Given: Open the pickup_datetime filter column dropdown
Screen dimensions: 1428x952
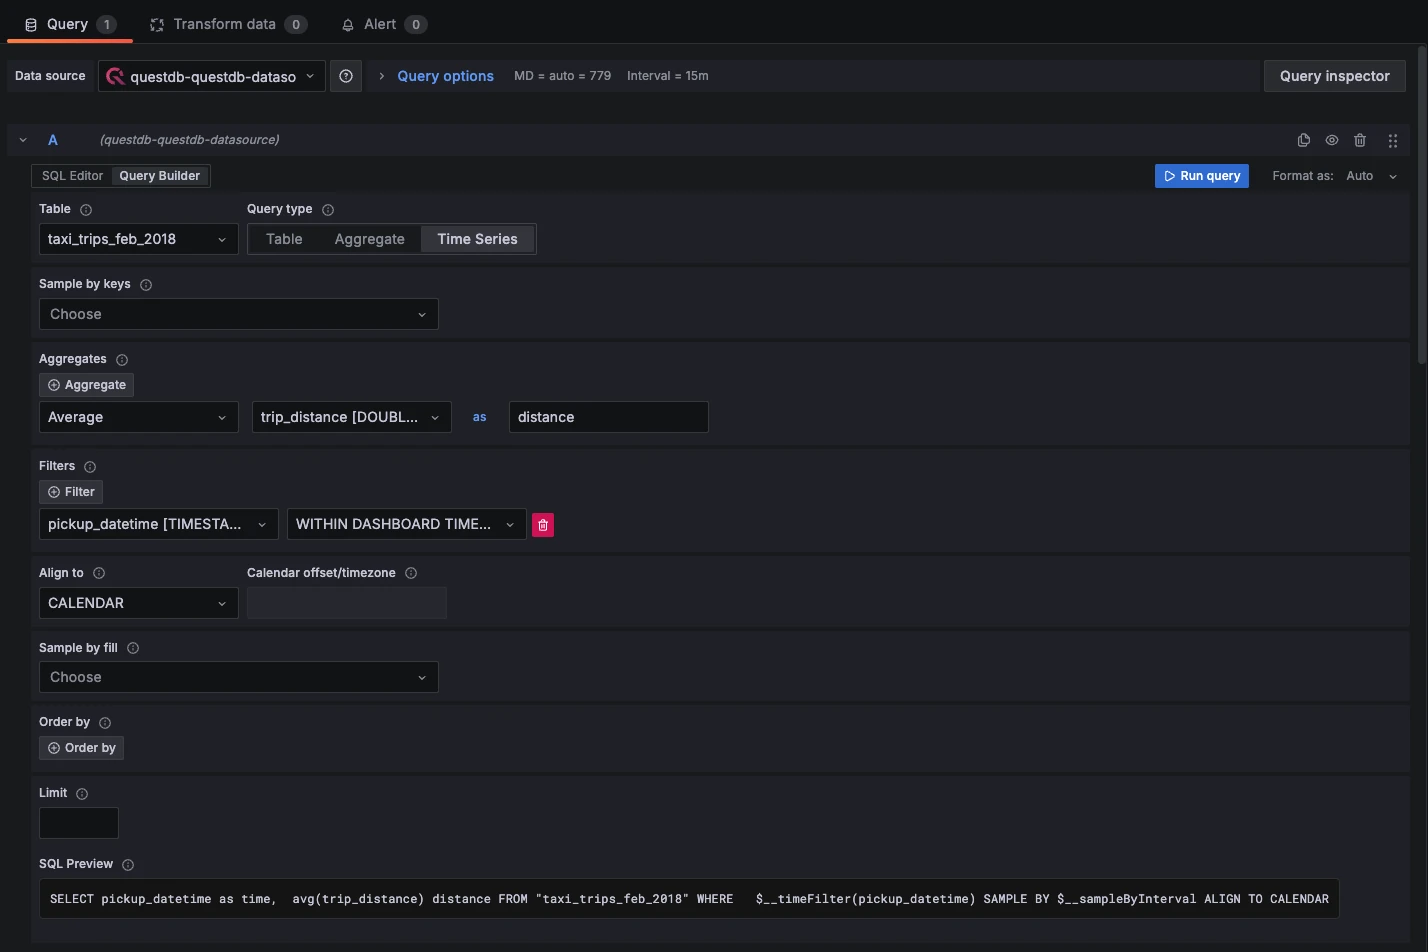Looking at the screenshot, I should [x=159, y=524].
